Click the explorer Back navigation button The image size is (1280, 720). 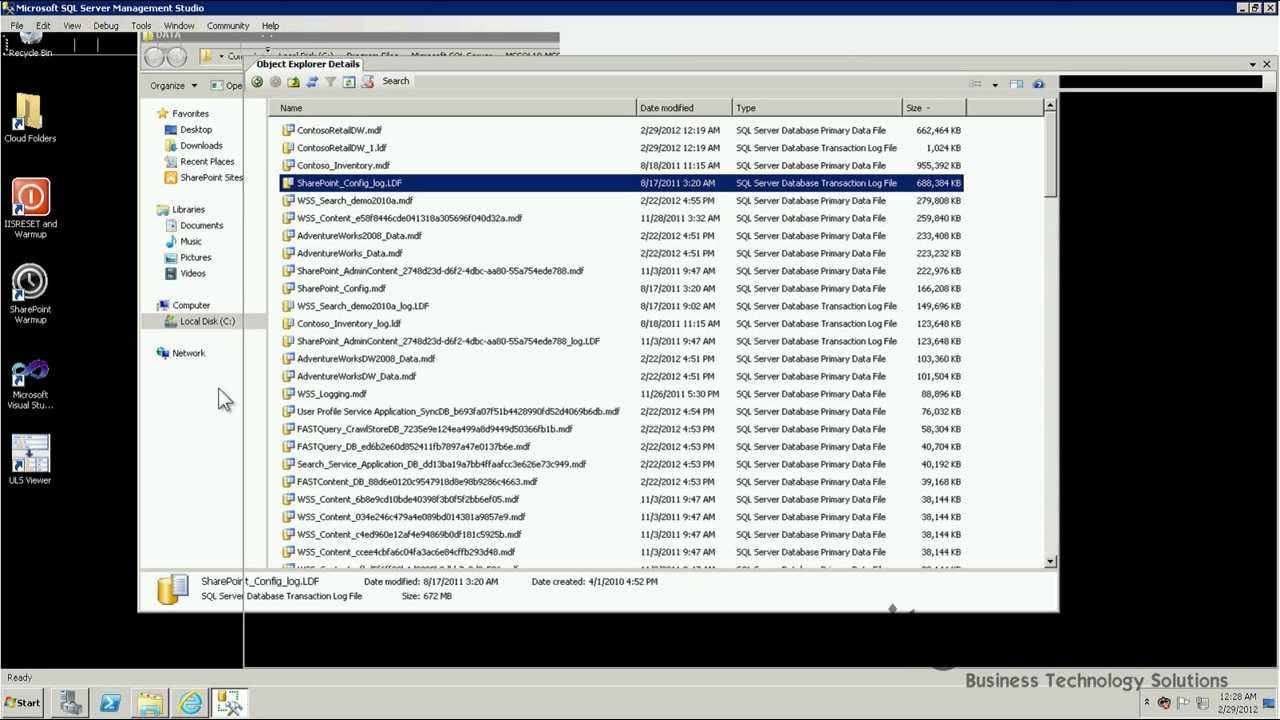pos(154,57)
